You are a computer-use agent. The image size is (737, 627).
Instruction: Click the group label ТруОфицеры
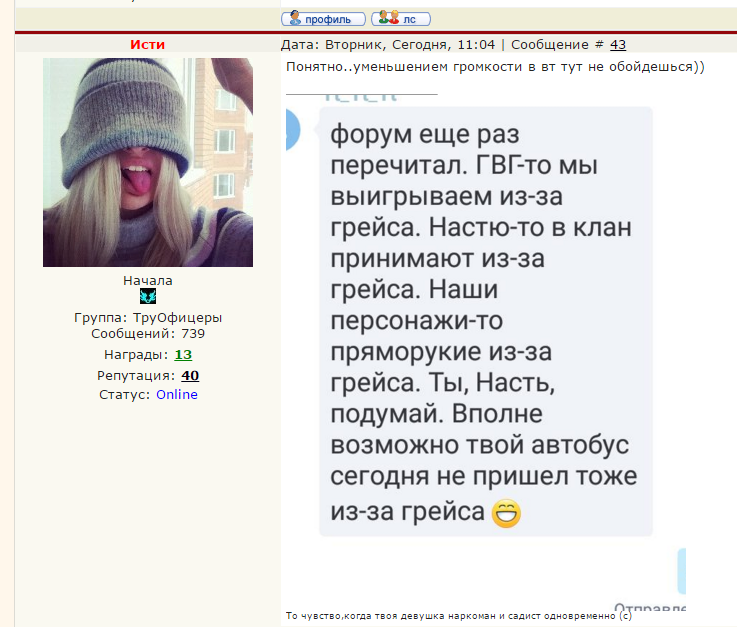coord(178,318)
